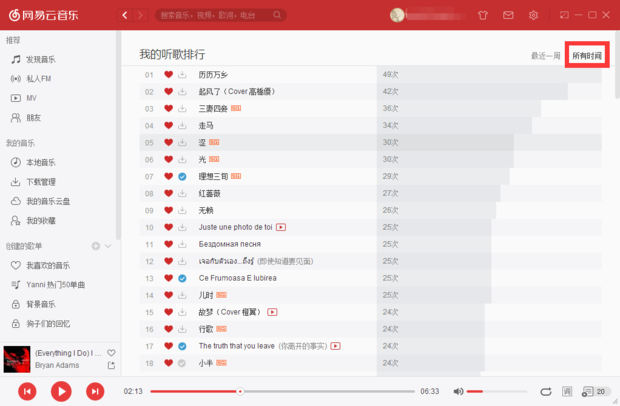Open the messages envelope icon
The image size is (620, 406).
click(x=508, y=15)
